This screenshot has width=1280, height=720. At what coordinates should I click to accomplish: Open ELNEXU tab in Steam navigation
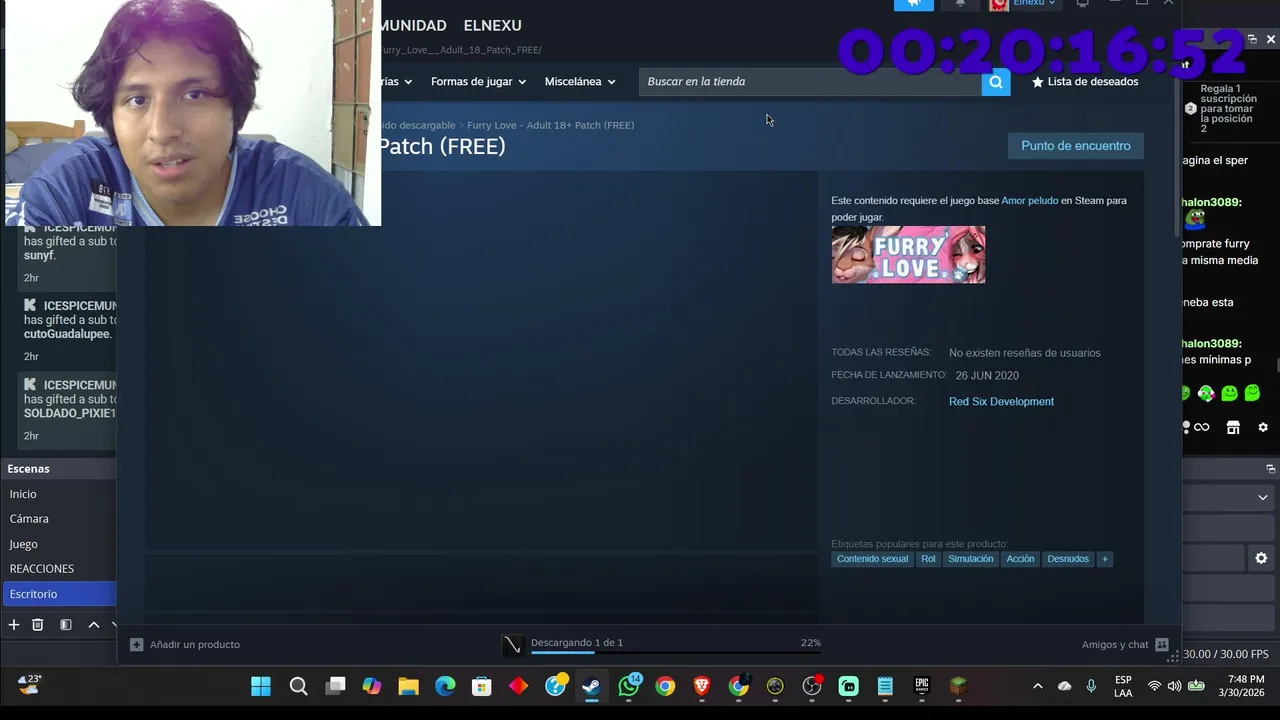[493, 25]
